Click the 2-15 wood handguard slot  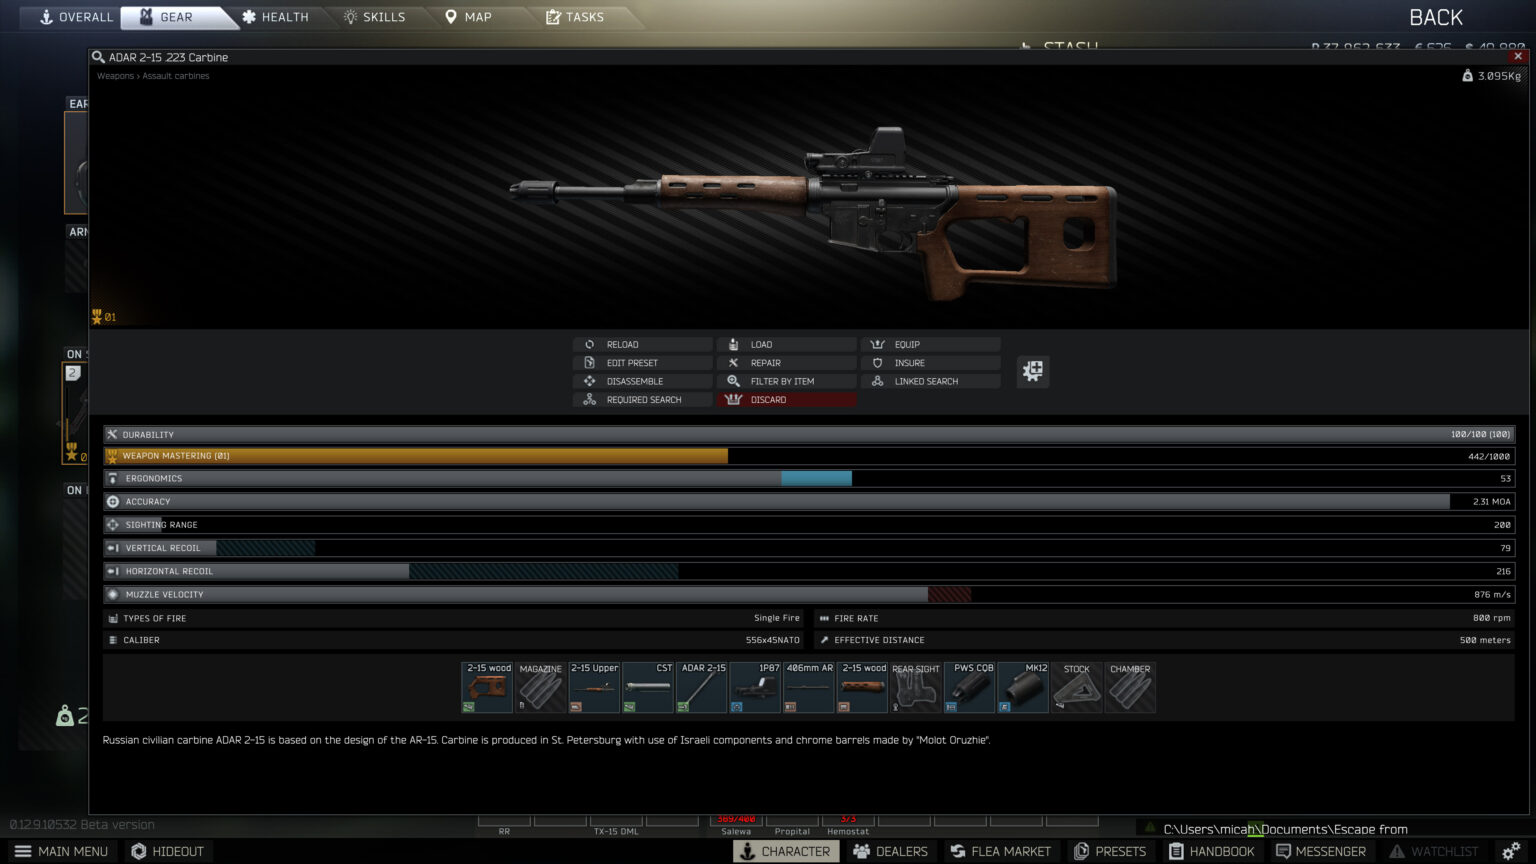(x=862, y=687)
